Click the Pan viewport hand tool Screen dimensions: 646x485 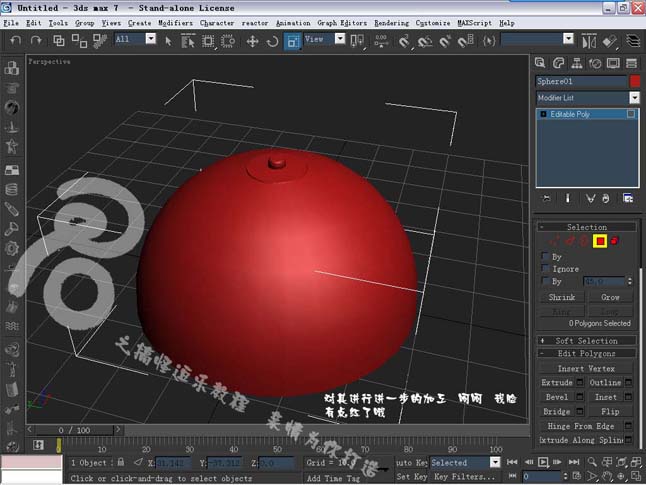607,476
